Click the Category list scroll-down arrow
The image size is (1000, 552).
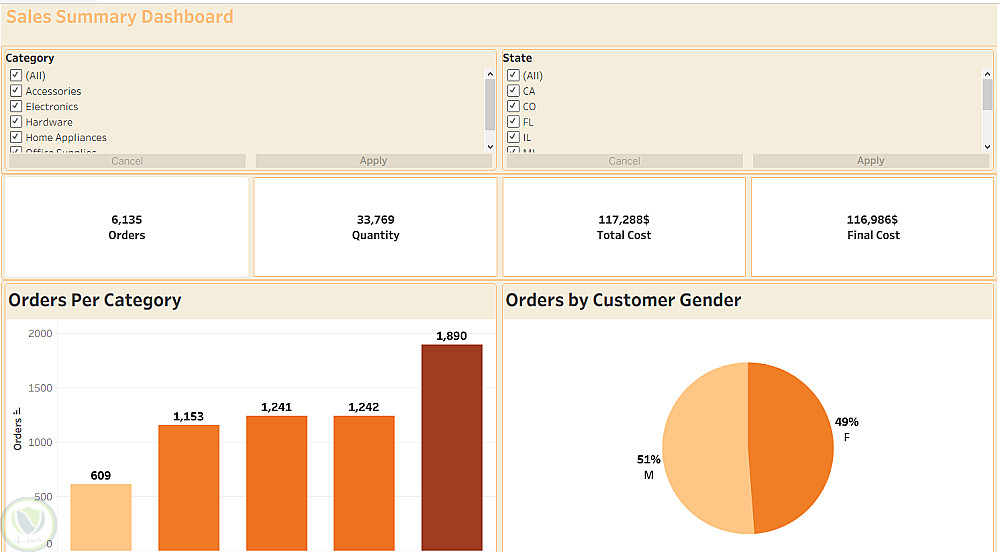pos(490,146)
